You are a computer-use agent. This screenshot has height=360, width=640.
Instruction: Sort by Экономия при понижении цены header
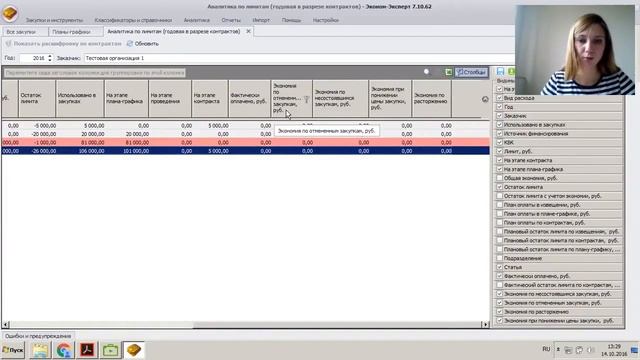pyautogui.click(x=390, y=98)
